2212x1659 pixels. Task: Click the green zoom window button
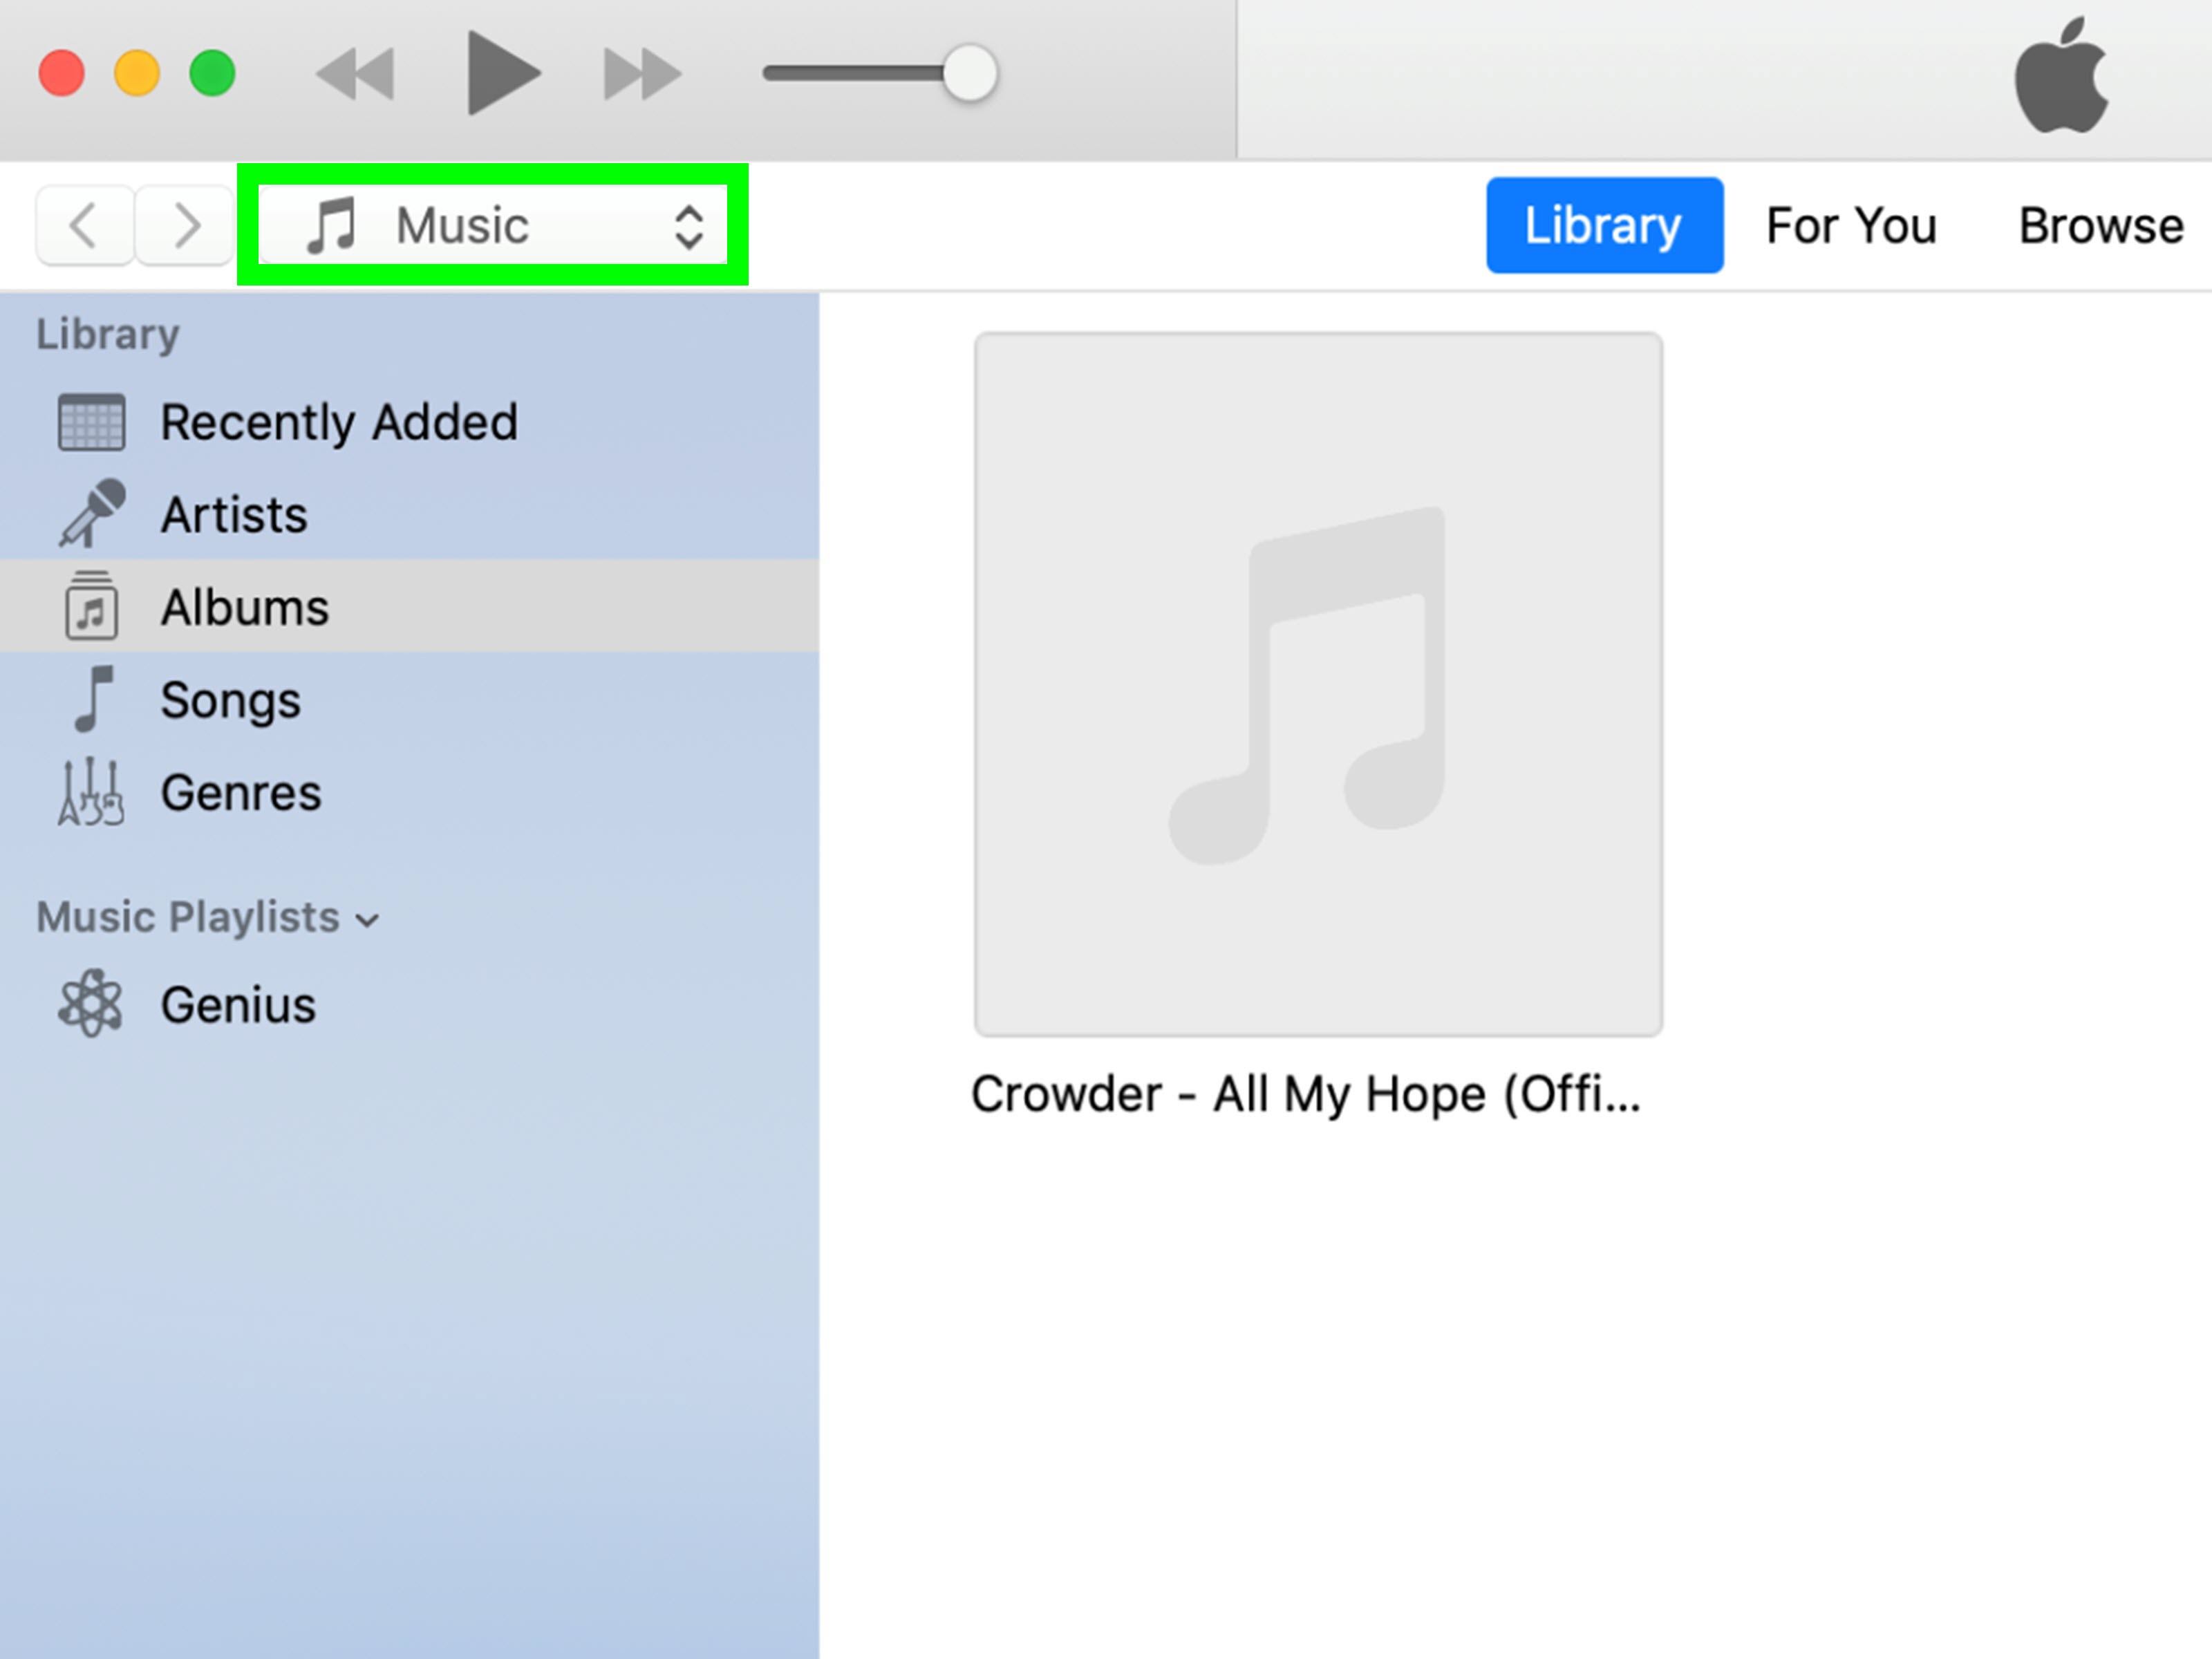(x=212, y=73)
